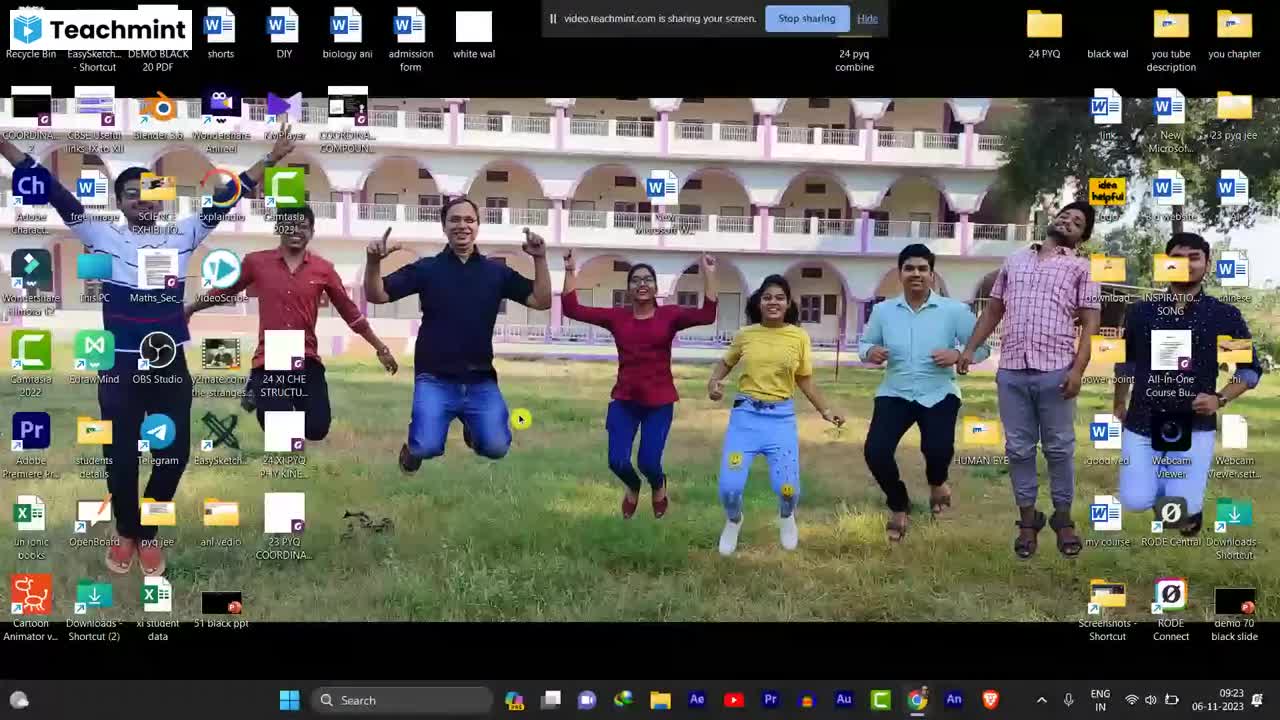Open the RODE Central desktop shortcut
The image size is (1280, 720).
[x=1170, y=516]
